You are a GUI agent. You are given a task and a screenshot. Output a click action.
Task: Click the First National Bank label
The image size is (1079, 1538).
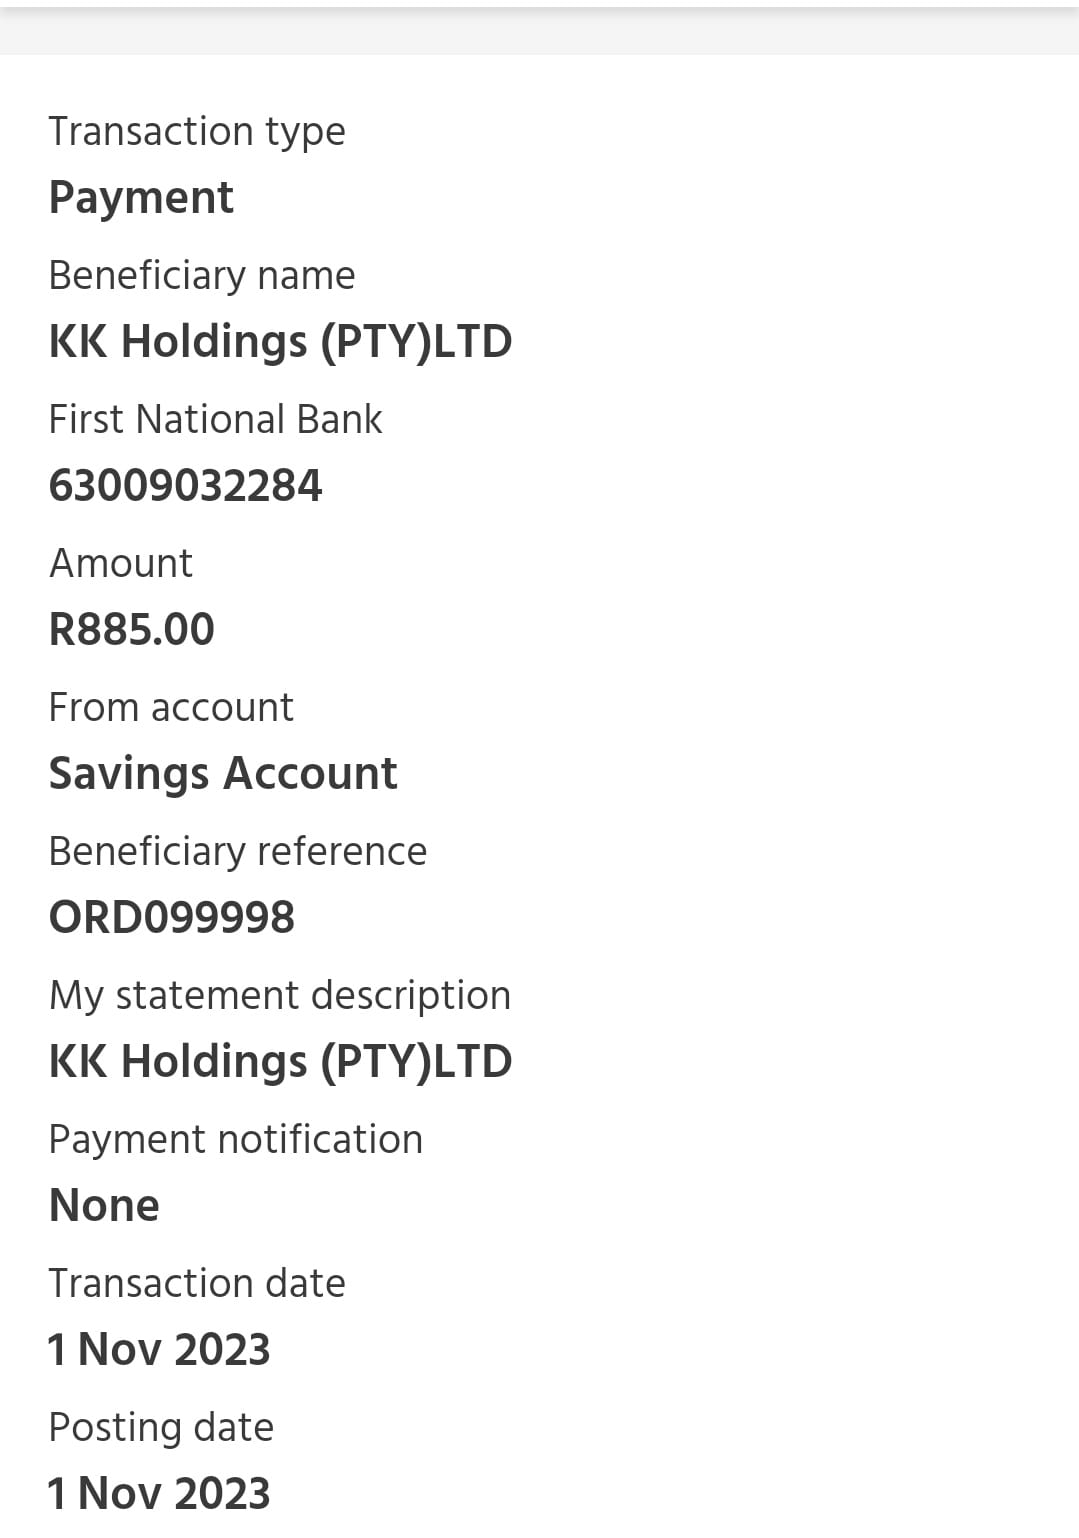coord(215,419)
